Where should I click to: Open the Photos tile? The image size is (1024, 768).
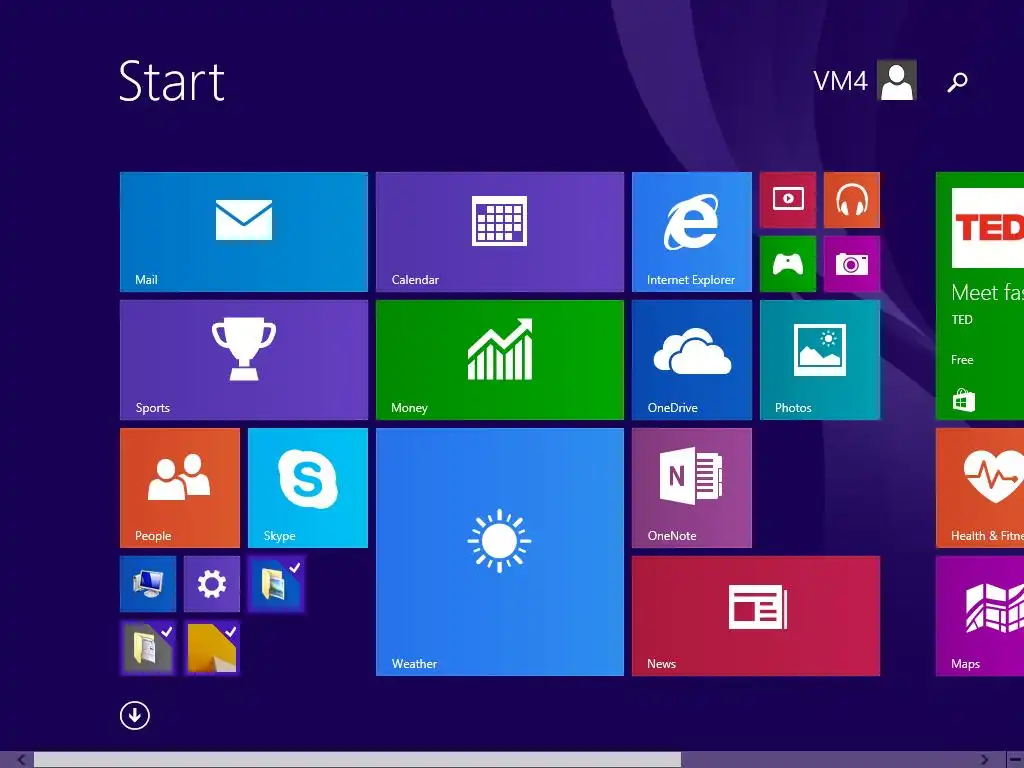[x=820, y=360]
